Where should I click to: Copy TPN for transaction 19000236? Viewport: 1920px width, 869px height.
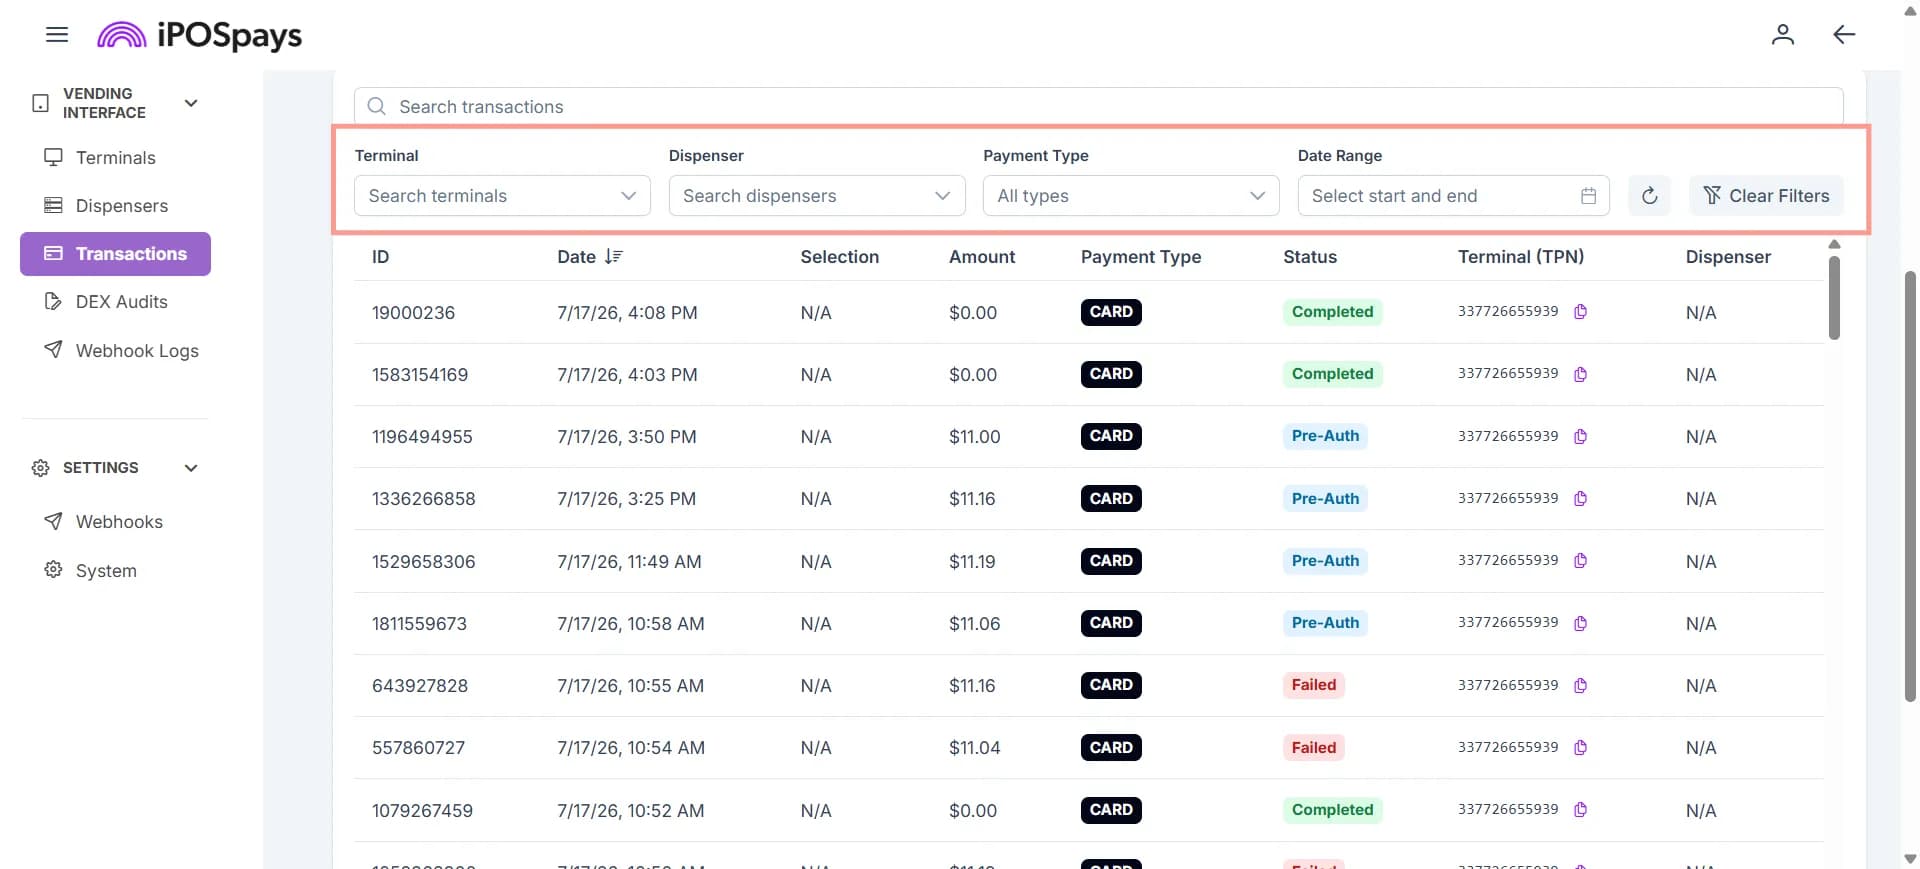(x=1580, y=312)
